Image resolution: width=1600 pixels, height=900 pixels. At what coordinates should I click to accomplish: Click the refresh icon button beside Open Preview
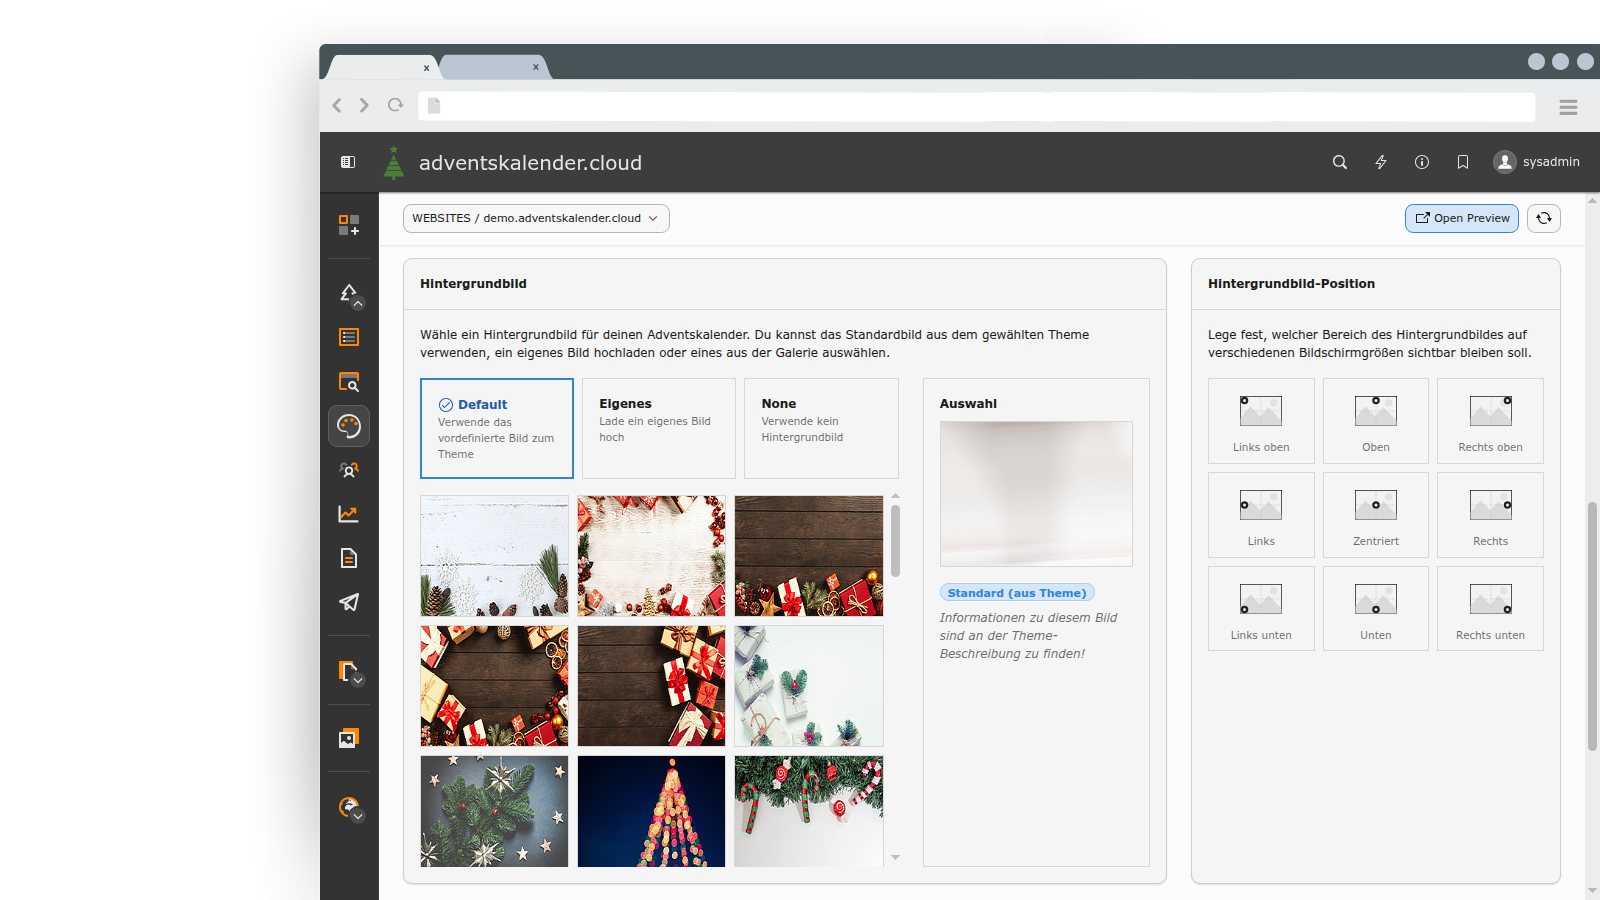pyautogui.click(x=1544, y=218)
